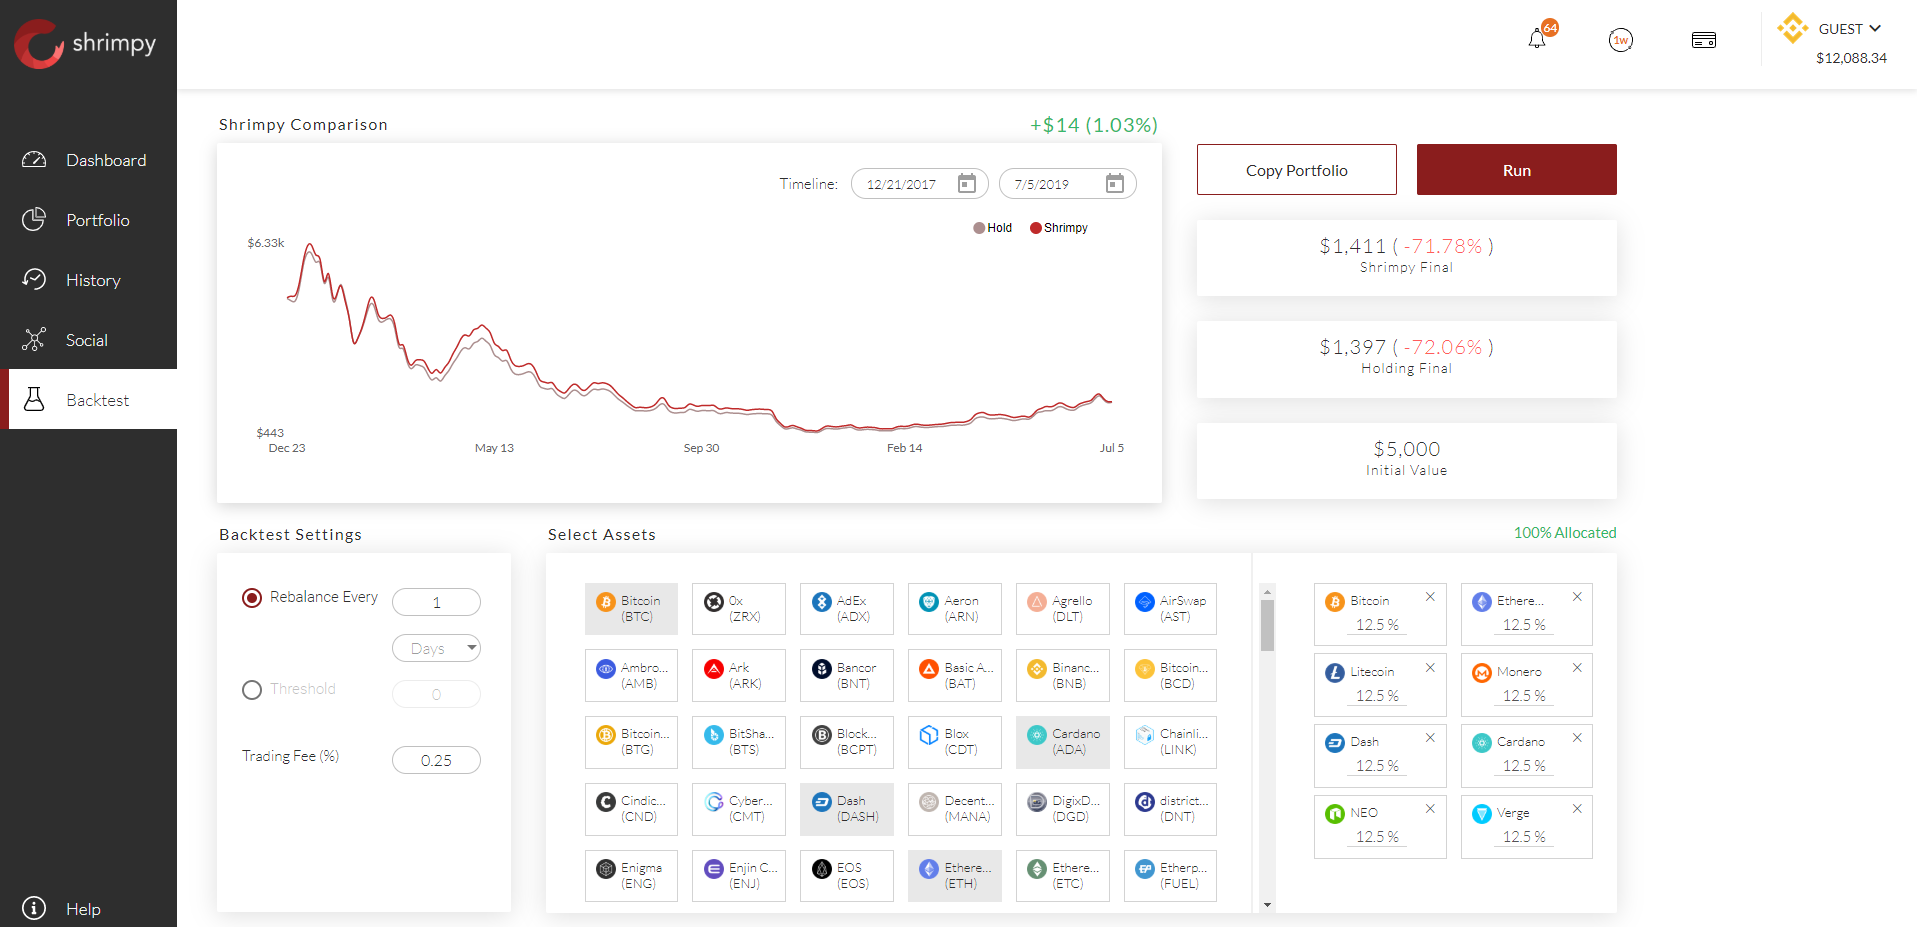Remove Ethereum from the allocation list

pyautogui.click(x=1577, y=597)
